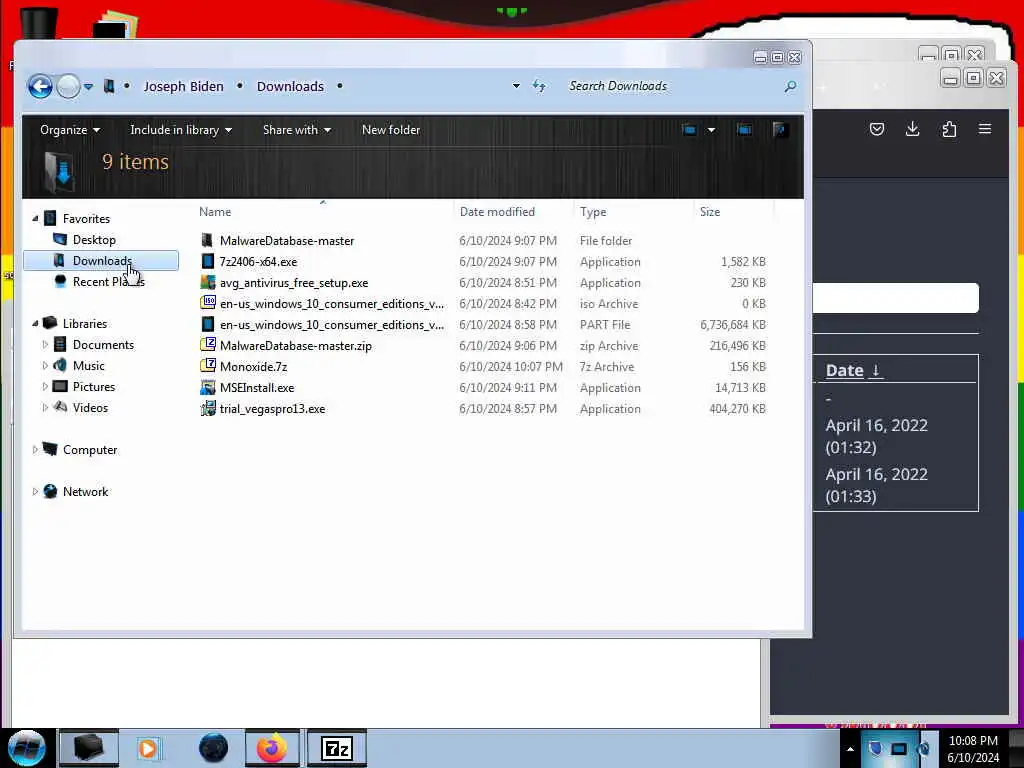Select Downloads in Favorites
1024x768 pixels.
click(101, 261)
